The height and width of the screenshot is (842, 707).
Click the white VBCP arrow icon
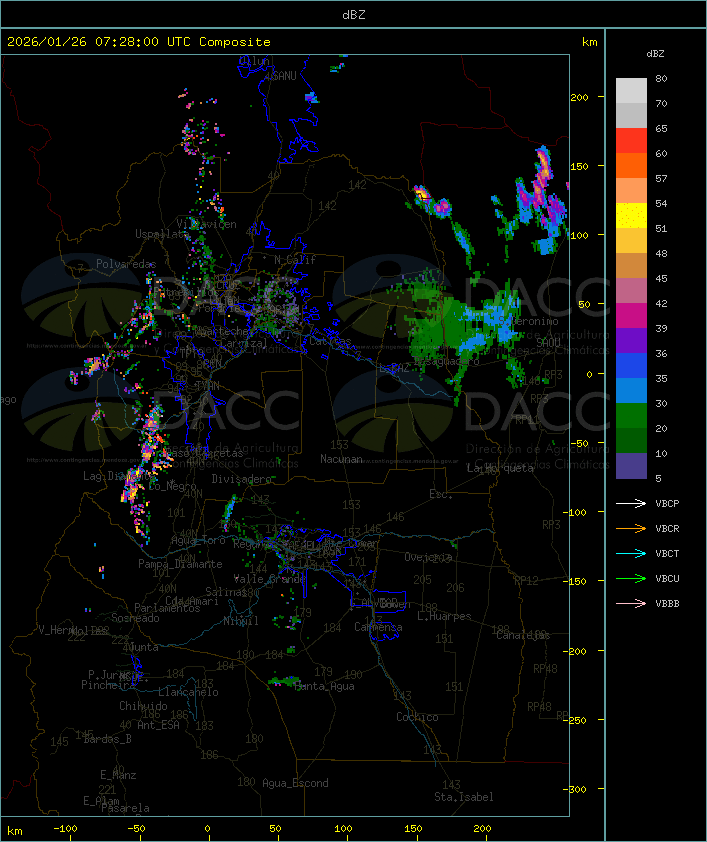click(631, 504)
